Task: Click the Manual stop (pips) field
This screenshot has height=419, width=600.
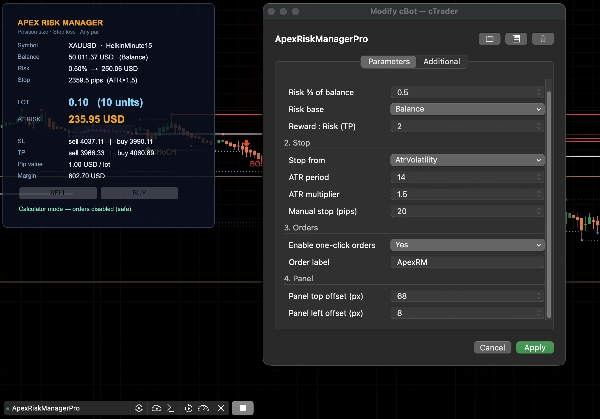Action: pyautogui.click(x=467, y=211)
